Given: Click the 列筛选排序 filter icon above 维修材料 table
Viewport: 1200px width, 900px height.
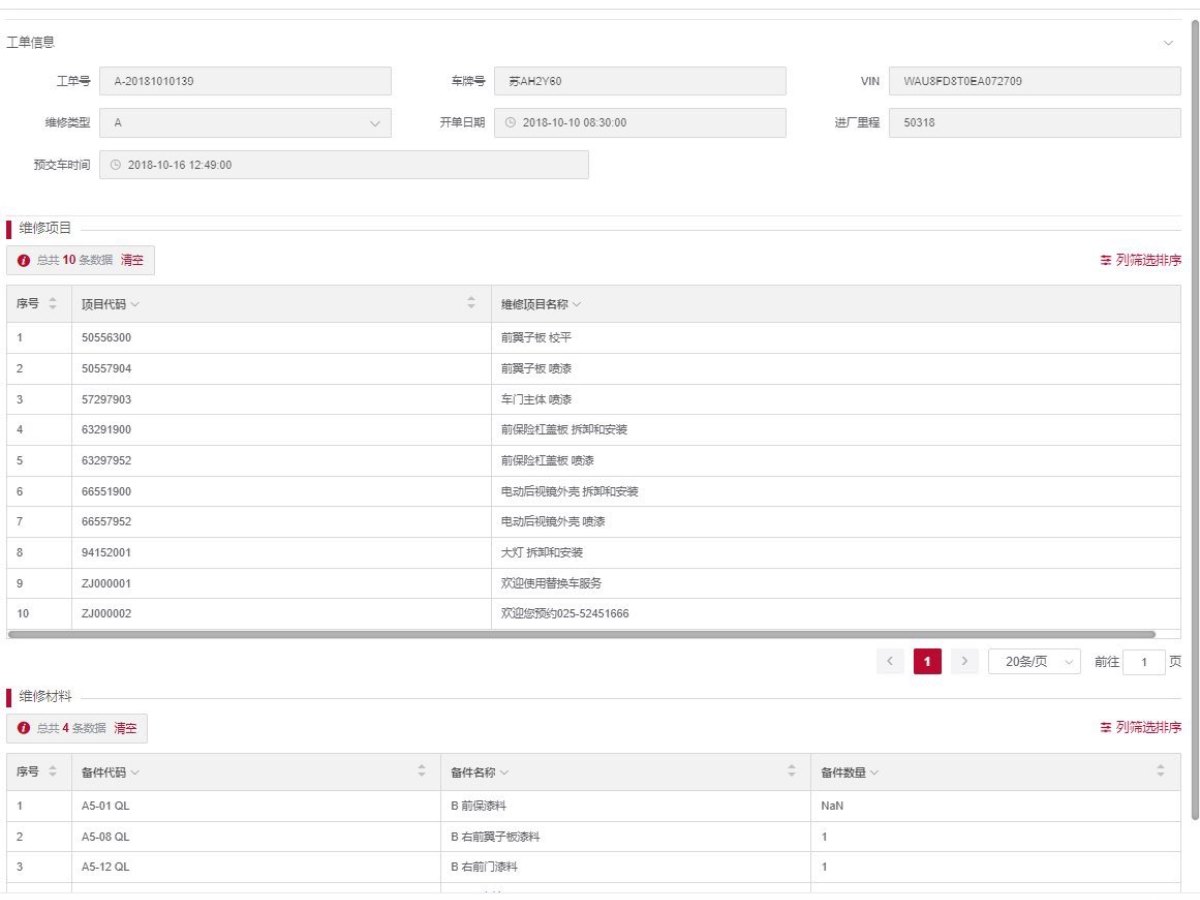Looking at the screenshot, I should 1106,727.
